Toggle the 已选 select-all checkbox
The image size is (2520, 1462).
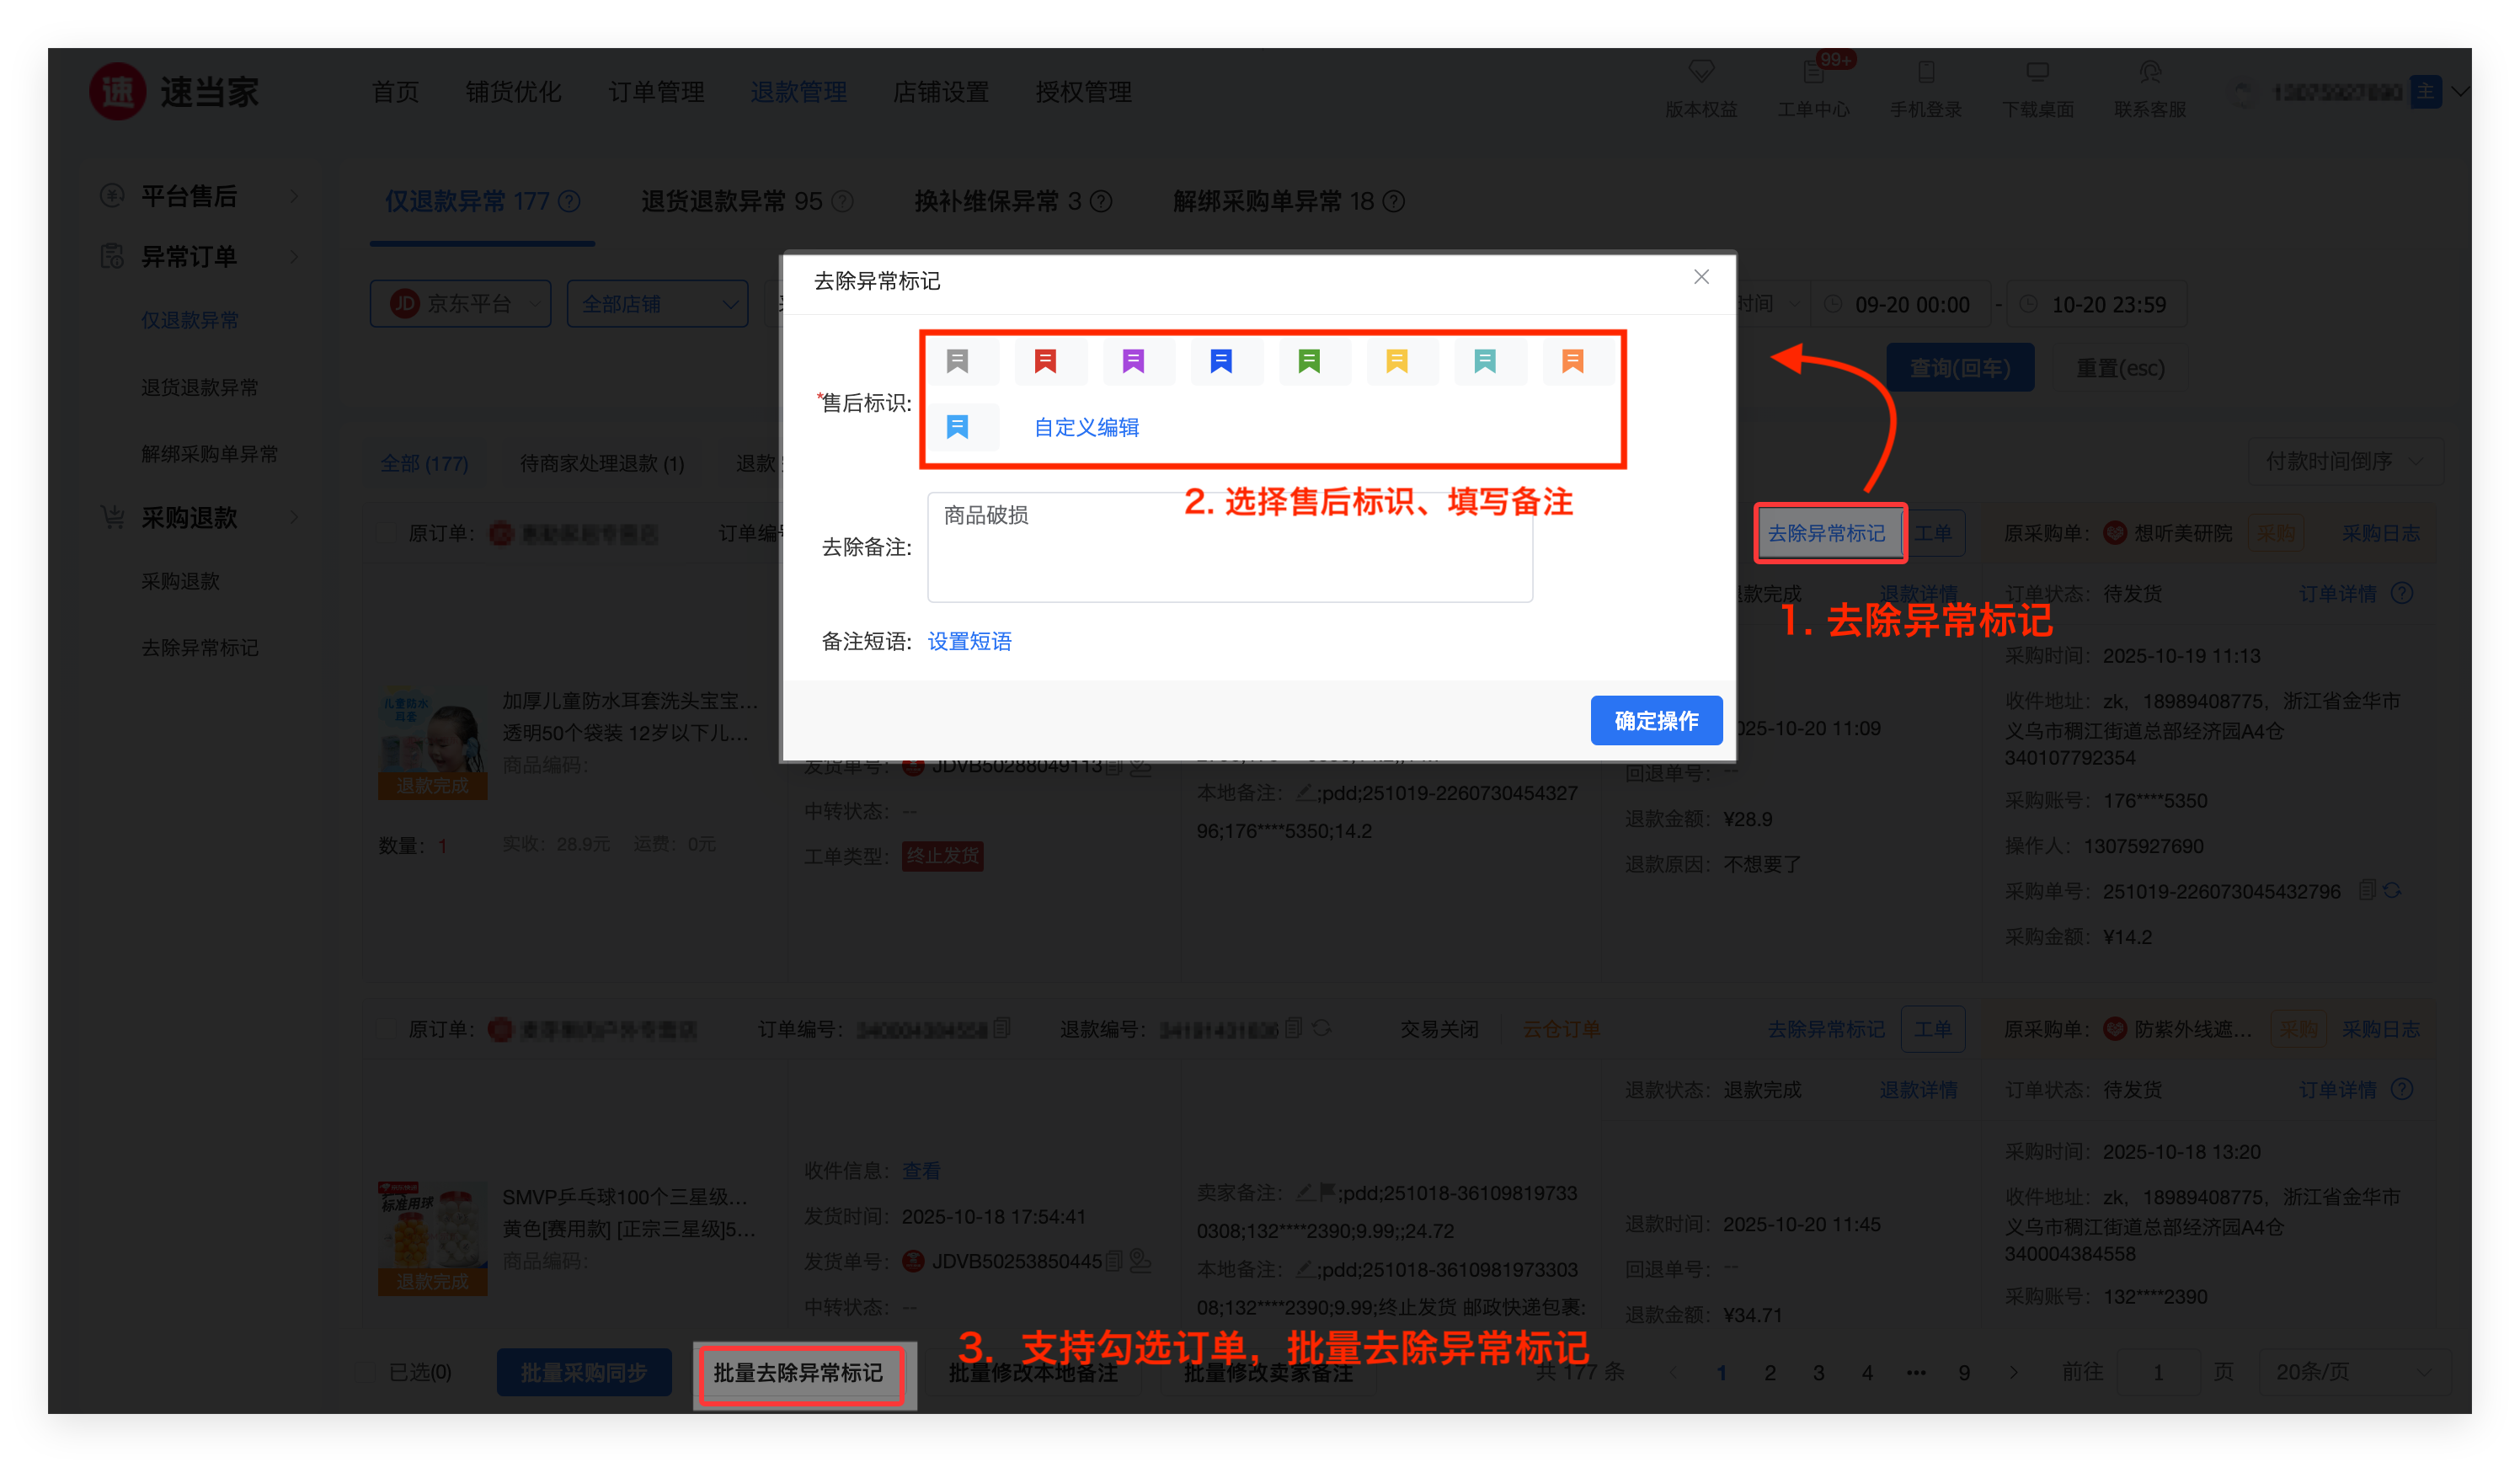click(x=367, y=1372)
